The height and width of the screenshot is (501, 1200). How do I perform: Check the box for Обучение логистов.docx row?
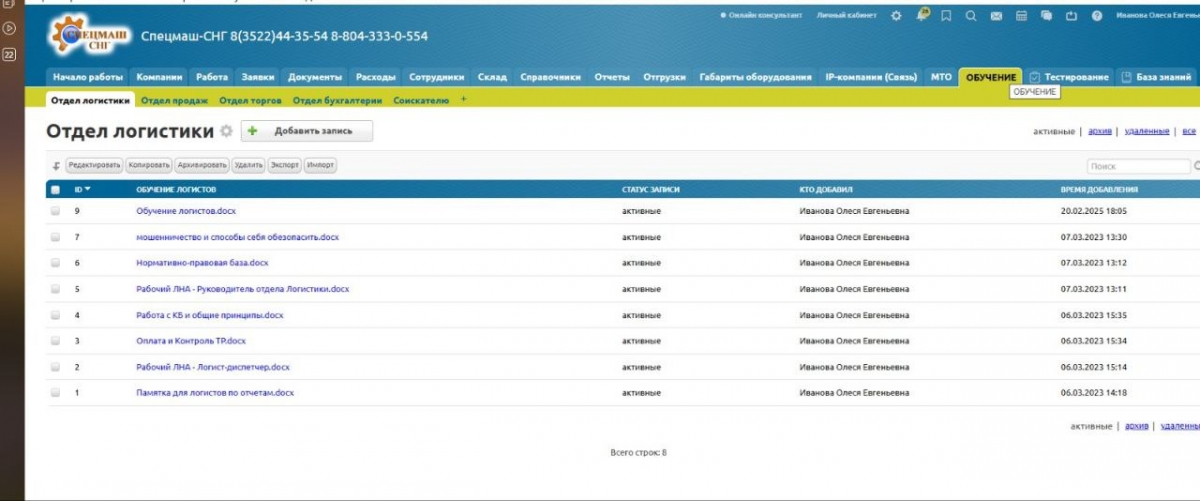pyautogui.click(x=56, y=211)
